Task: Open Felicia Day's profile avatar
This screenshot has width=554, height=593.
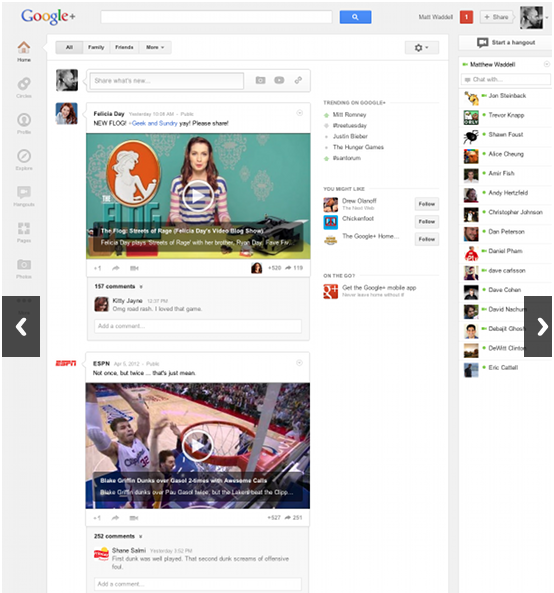Action: click(67, 113)
